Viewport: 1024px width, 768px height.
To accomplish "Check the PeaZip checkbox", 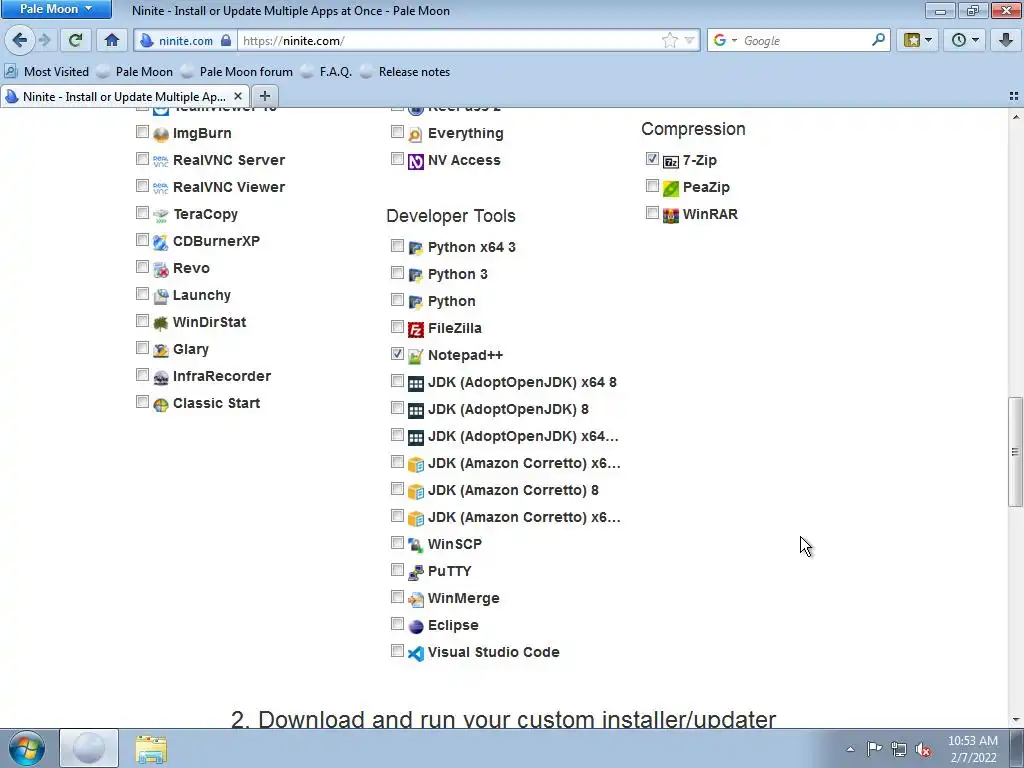I will [x=652, y=185].
